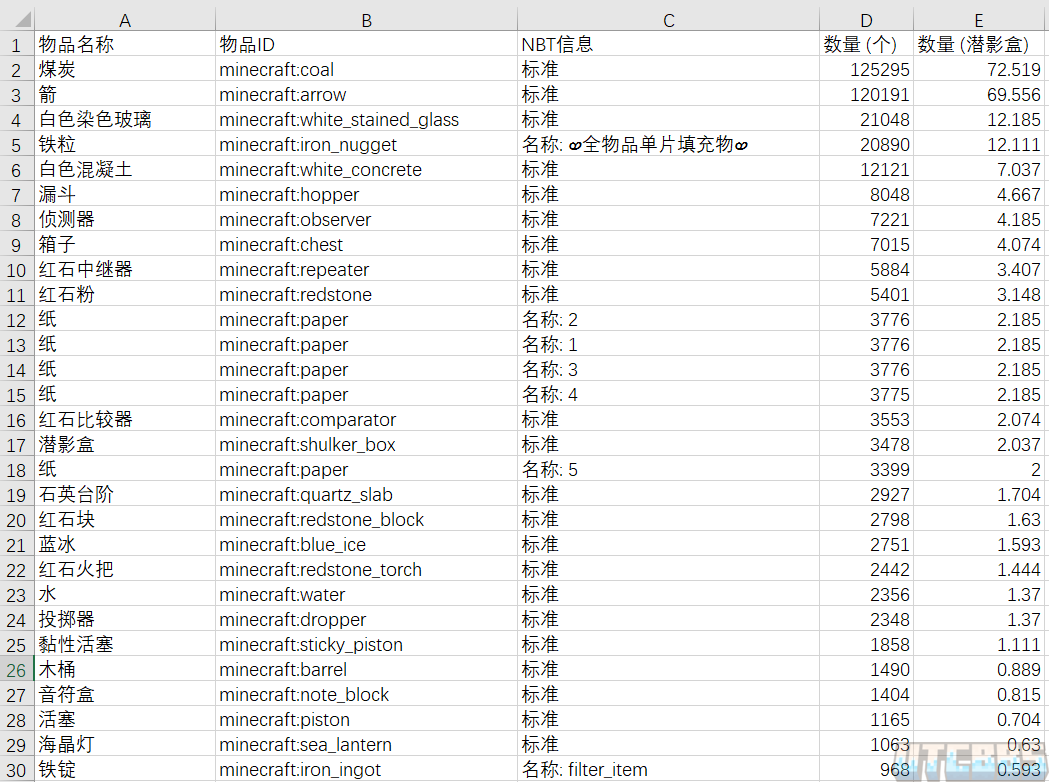The width and height of the screenshot is (1049, 782).
Task: Select column E header
Action: [979, 20]
